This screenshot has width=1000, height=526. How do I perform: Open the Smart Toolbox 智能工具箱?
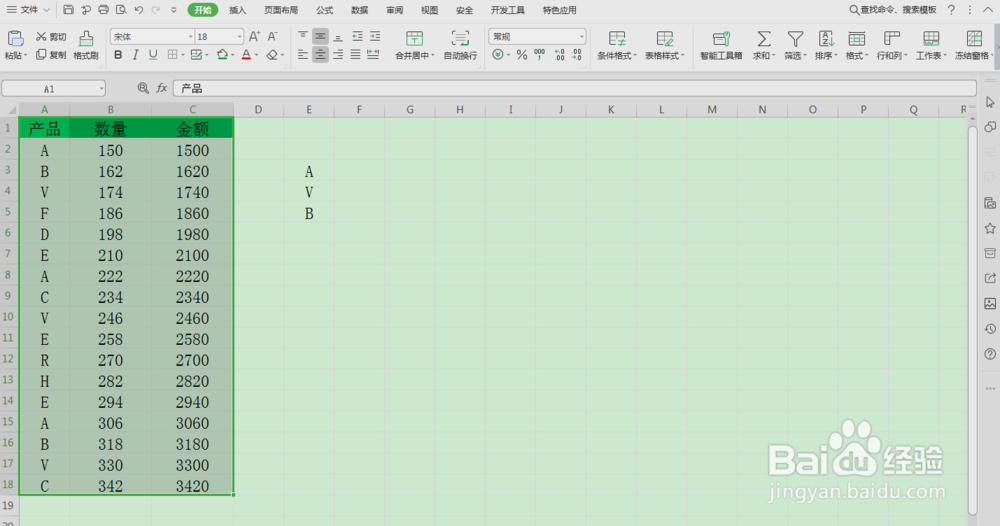tap(721, 45)
